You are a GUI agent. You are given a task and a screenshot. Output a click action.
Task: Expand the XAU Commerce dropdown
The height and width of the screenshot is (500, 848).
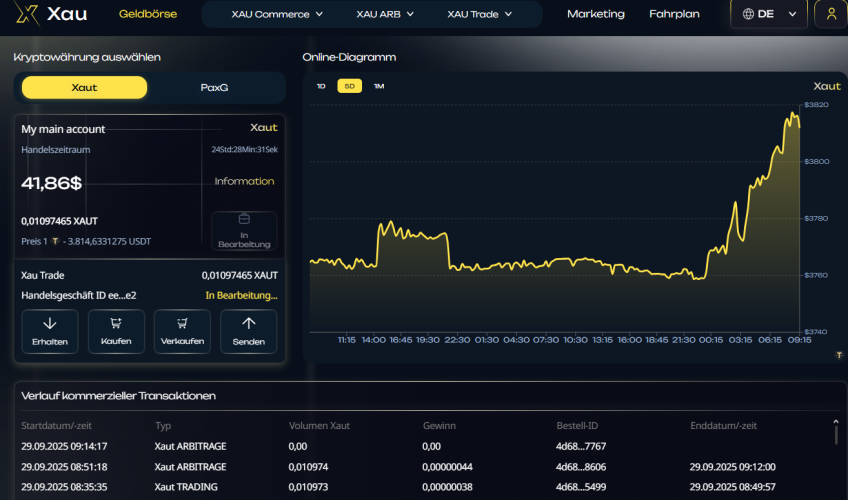click(x=277, y=14)
